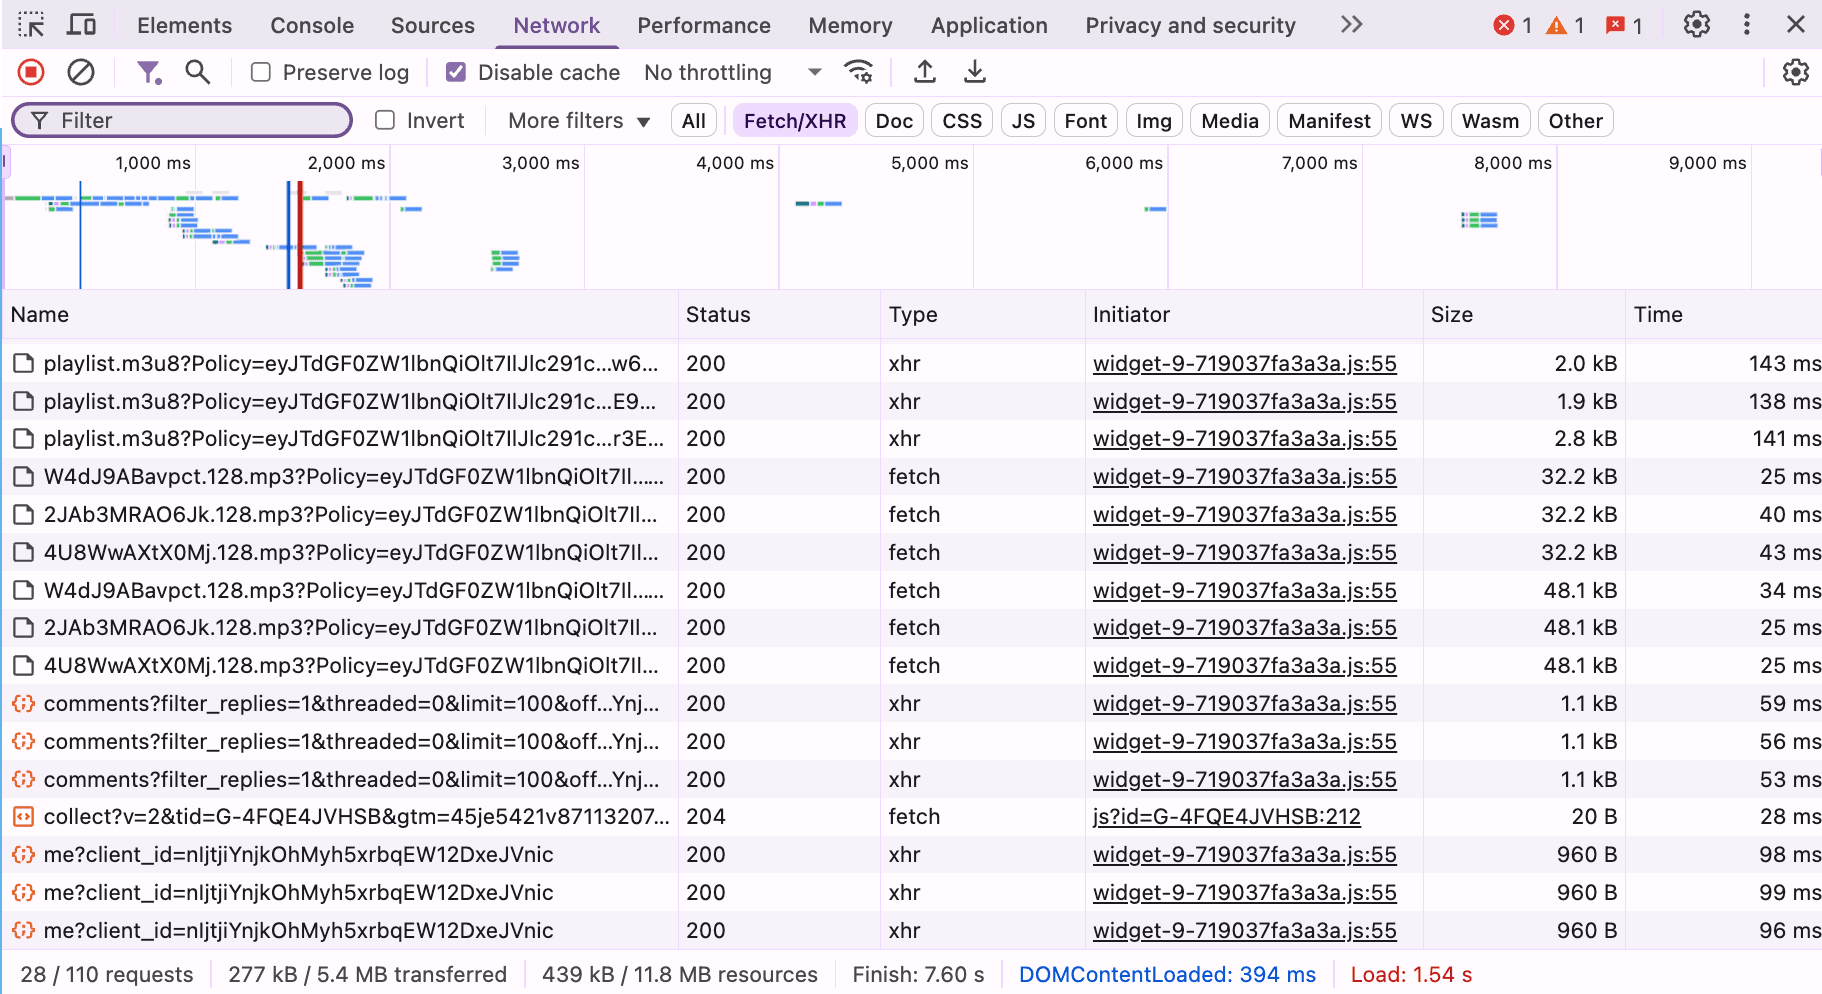
Task: Toggle device toolbar icon
Action: pos(81,25)
